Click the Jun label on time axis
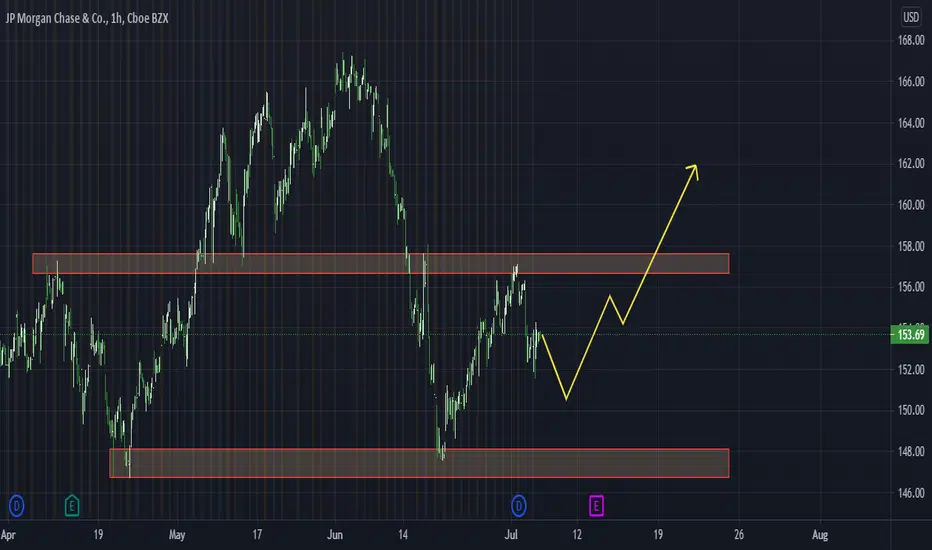932x550 pixels. coord(335,535)
